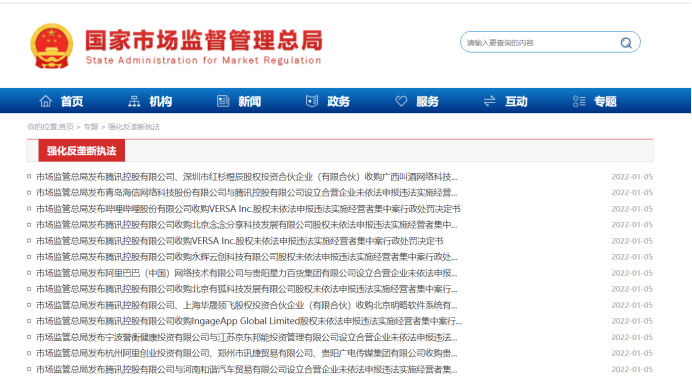Select the red 强化反垄断执法 section tab
The image size is (692, 380).
82,150
